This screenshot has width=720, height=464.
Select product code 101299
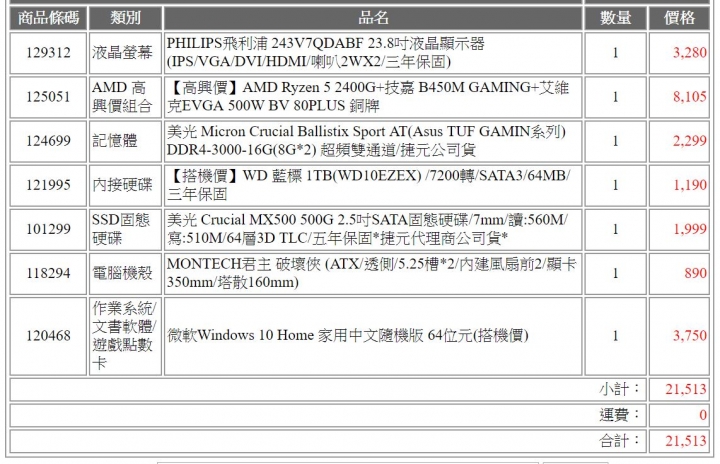point(48,229)
